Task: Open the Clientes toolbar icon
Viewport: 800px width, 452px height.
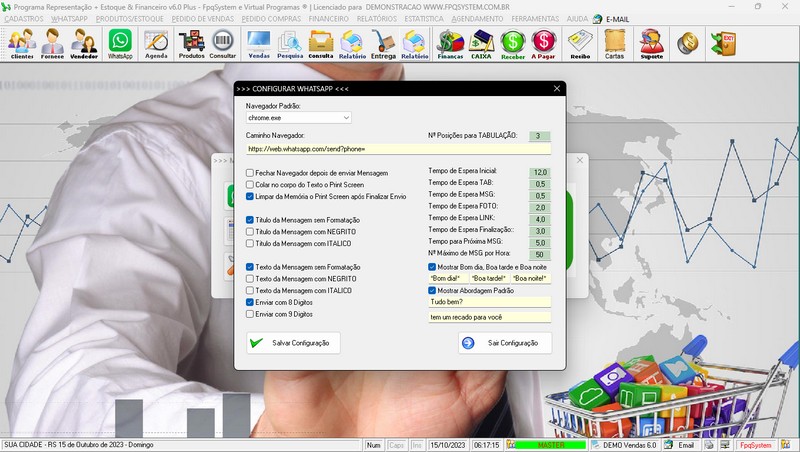Action: pyautogui.click(x=22, y=44)
